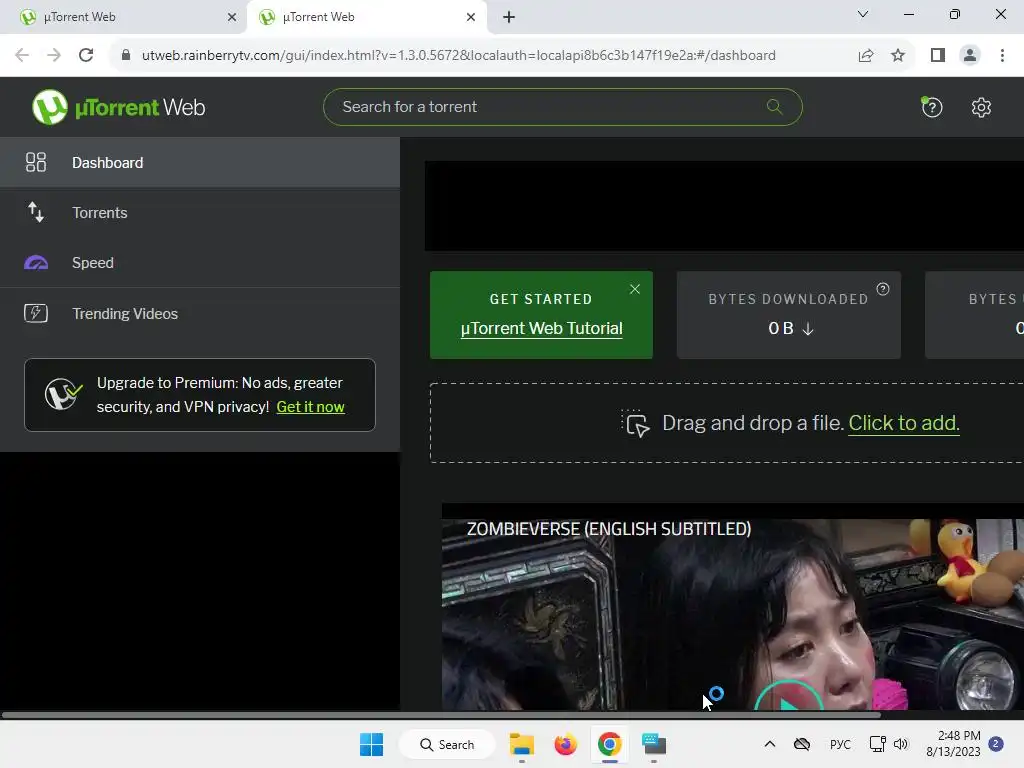Open the Chrome three-dot menu
Viewport: 1024px width, 768px height.
[x=1002, y=55]
